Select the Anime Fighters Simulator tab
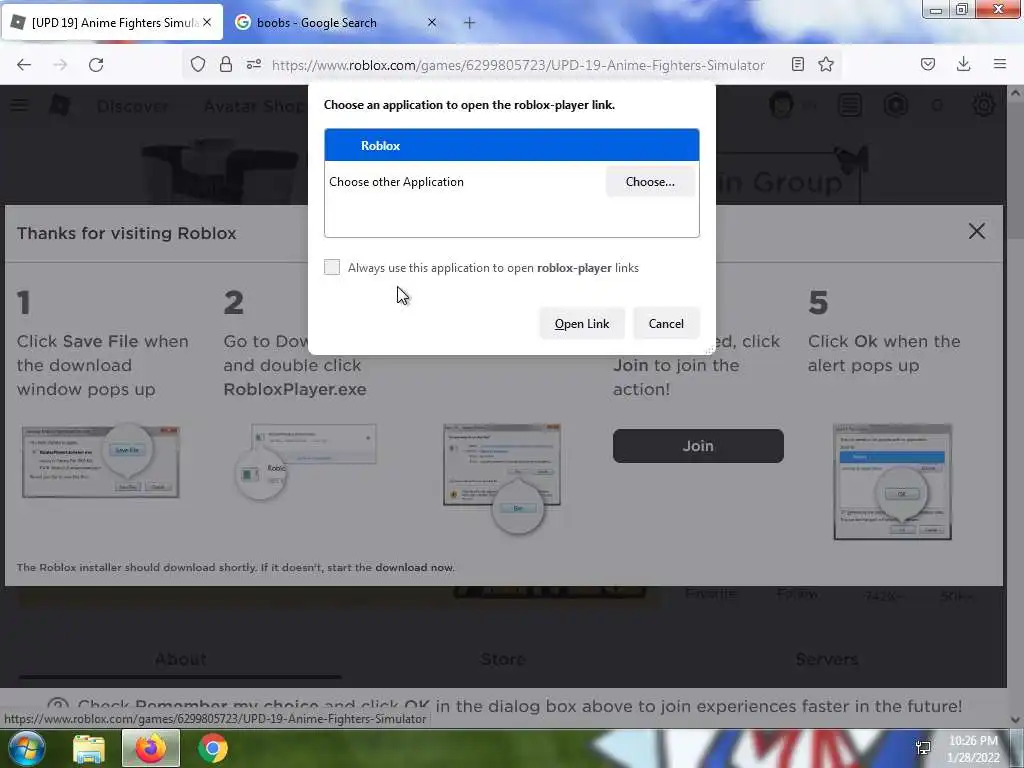This screenshot has height=768, width=1024. coord(112,23)
